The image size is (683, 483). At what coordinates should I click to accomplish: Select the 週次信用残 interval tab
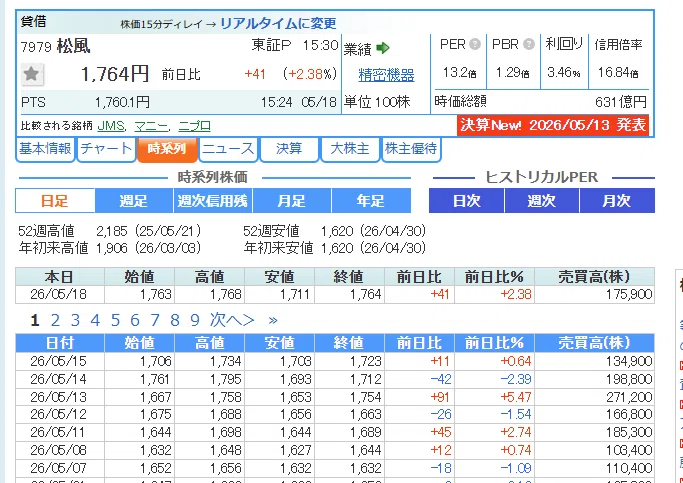(x=213, y=201)
